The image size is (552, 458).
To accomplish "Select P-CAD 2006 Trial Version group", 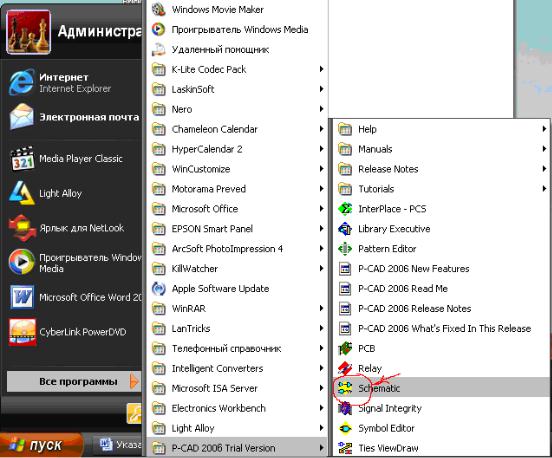I will 238,448.
